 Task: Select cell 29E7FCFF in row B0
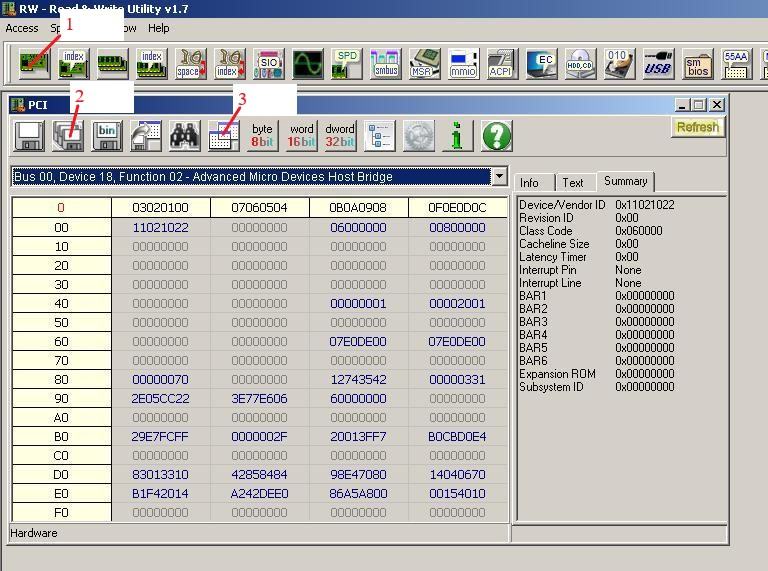click(161, 437)
